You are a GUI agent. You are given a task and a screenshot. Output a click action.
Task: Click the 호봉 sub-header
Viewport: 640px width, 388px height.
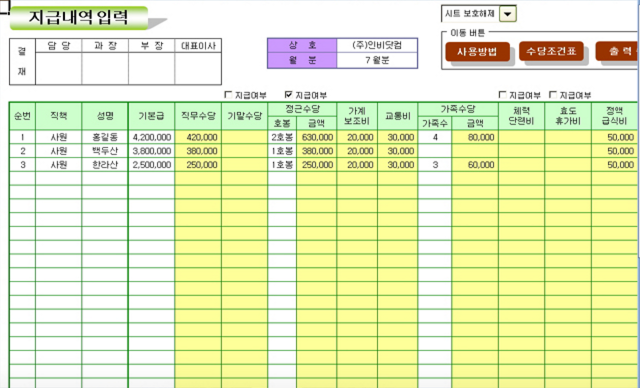282,123
